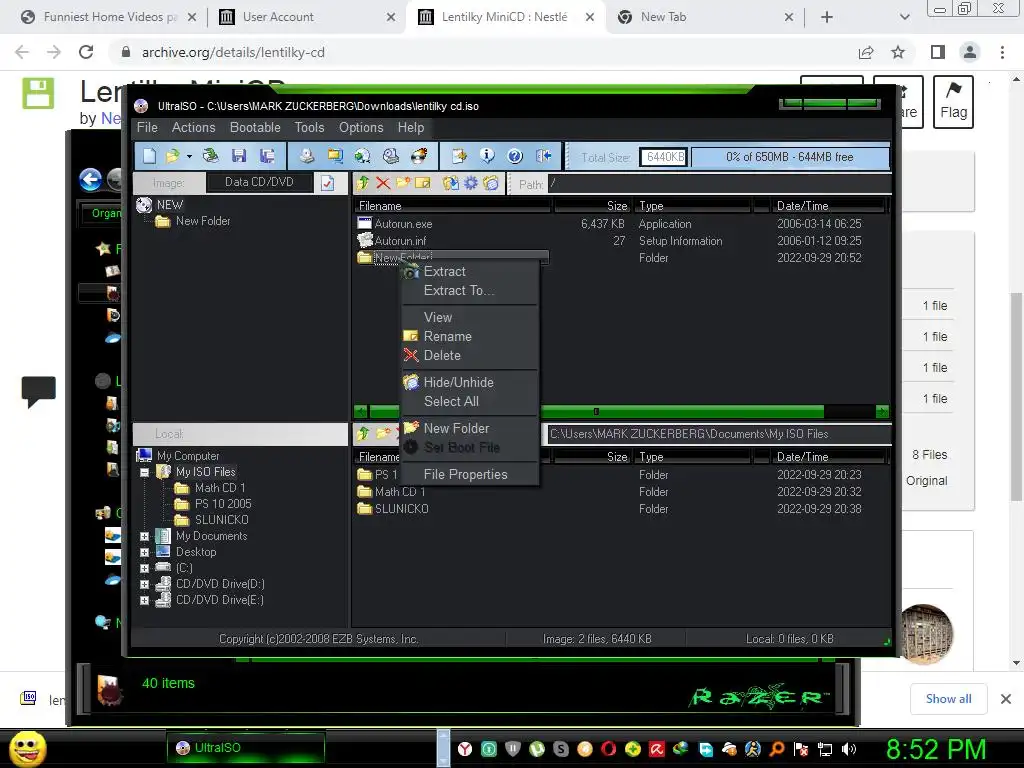Click the New Folder icon in image toolbar

click(x=403, y=183)
